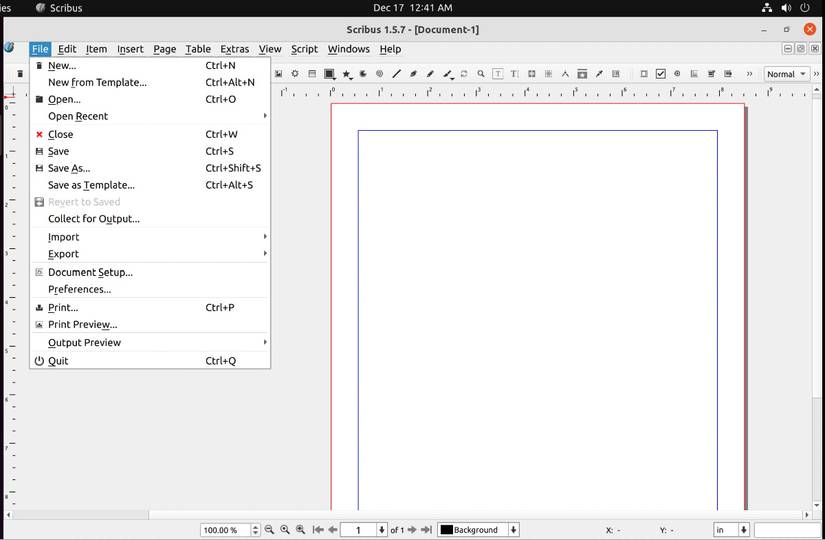Insert a PDF radio button field
The width and height of the screenshot is (825, 540).
pyautogui.click(x=677, y=74)
